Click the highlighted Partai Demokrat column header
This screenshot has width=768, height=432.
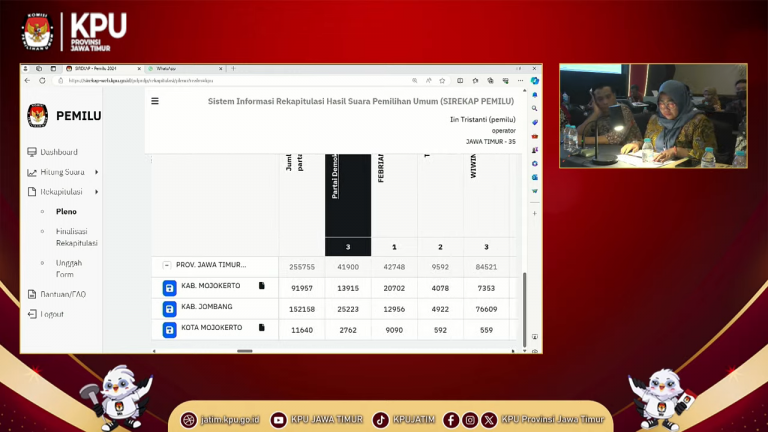pos(348,195)
